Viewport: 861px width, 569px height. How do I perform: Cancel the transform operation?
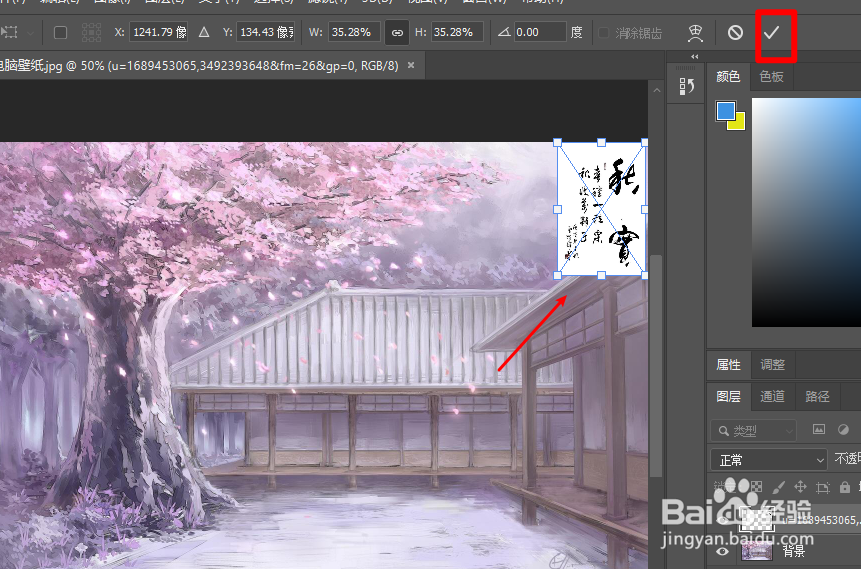click(x=735, y=33)
